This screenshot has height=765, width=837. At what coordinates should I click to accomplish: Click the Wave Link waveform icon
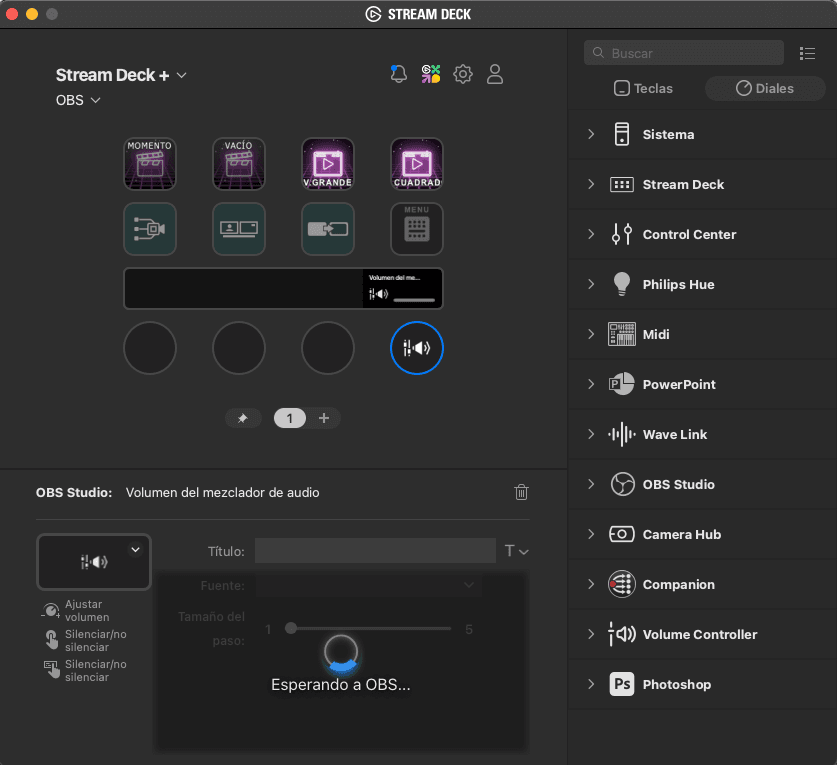pyautogui.click(x=622, y=435)
